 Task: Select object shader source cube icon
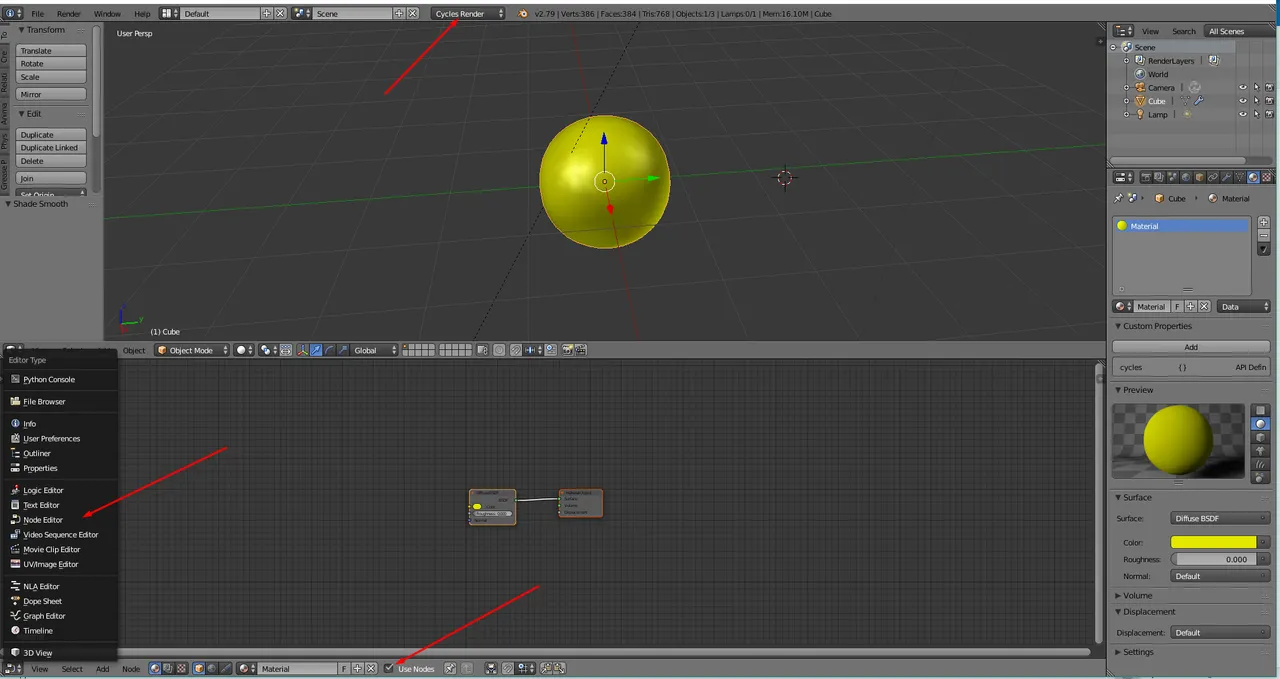pos(199,668)
